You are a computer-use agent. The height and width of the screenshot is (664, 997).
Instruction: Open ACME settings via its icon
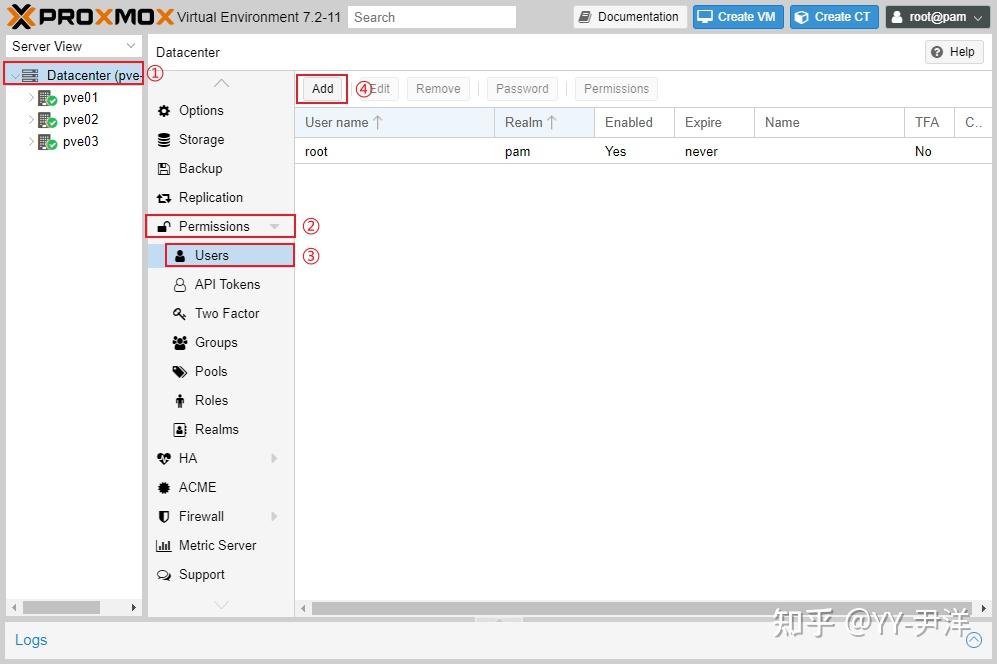click(163, 487)
